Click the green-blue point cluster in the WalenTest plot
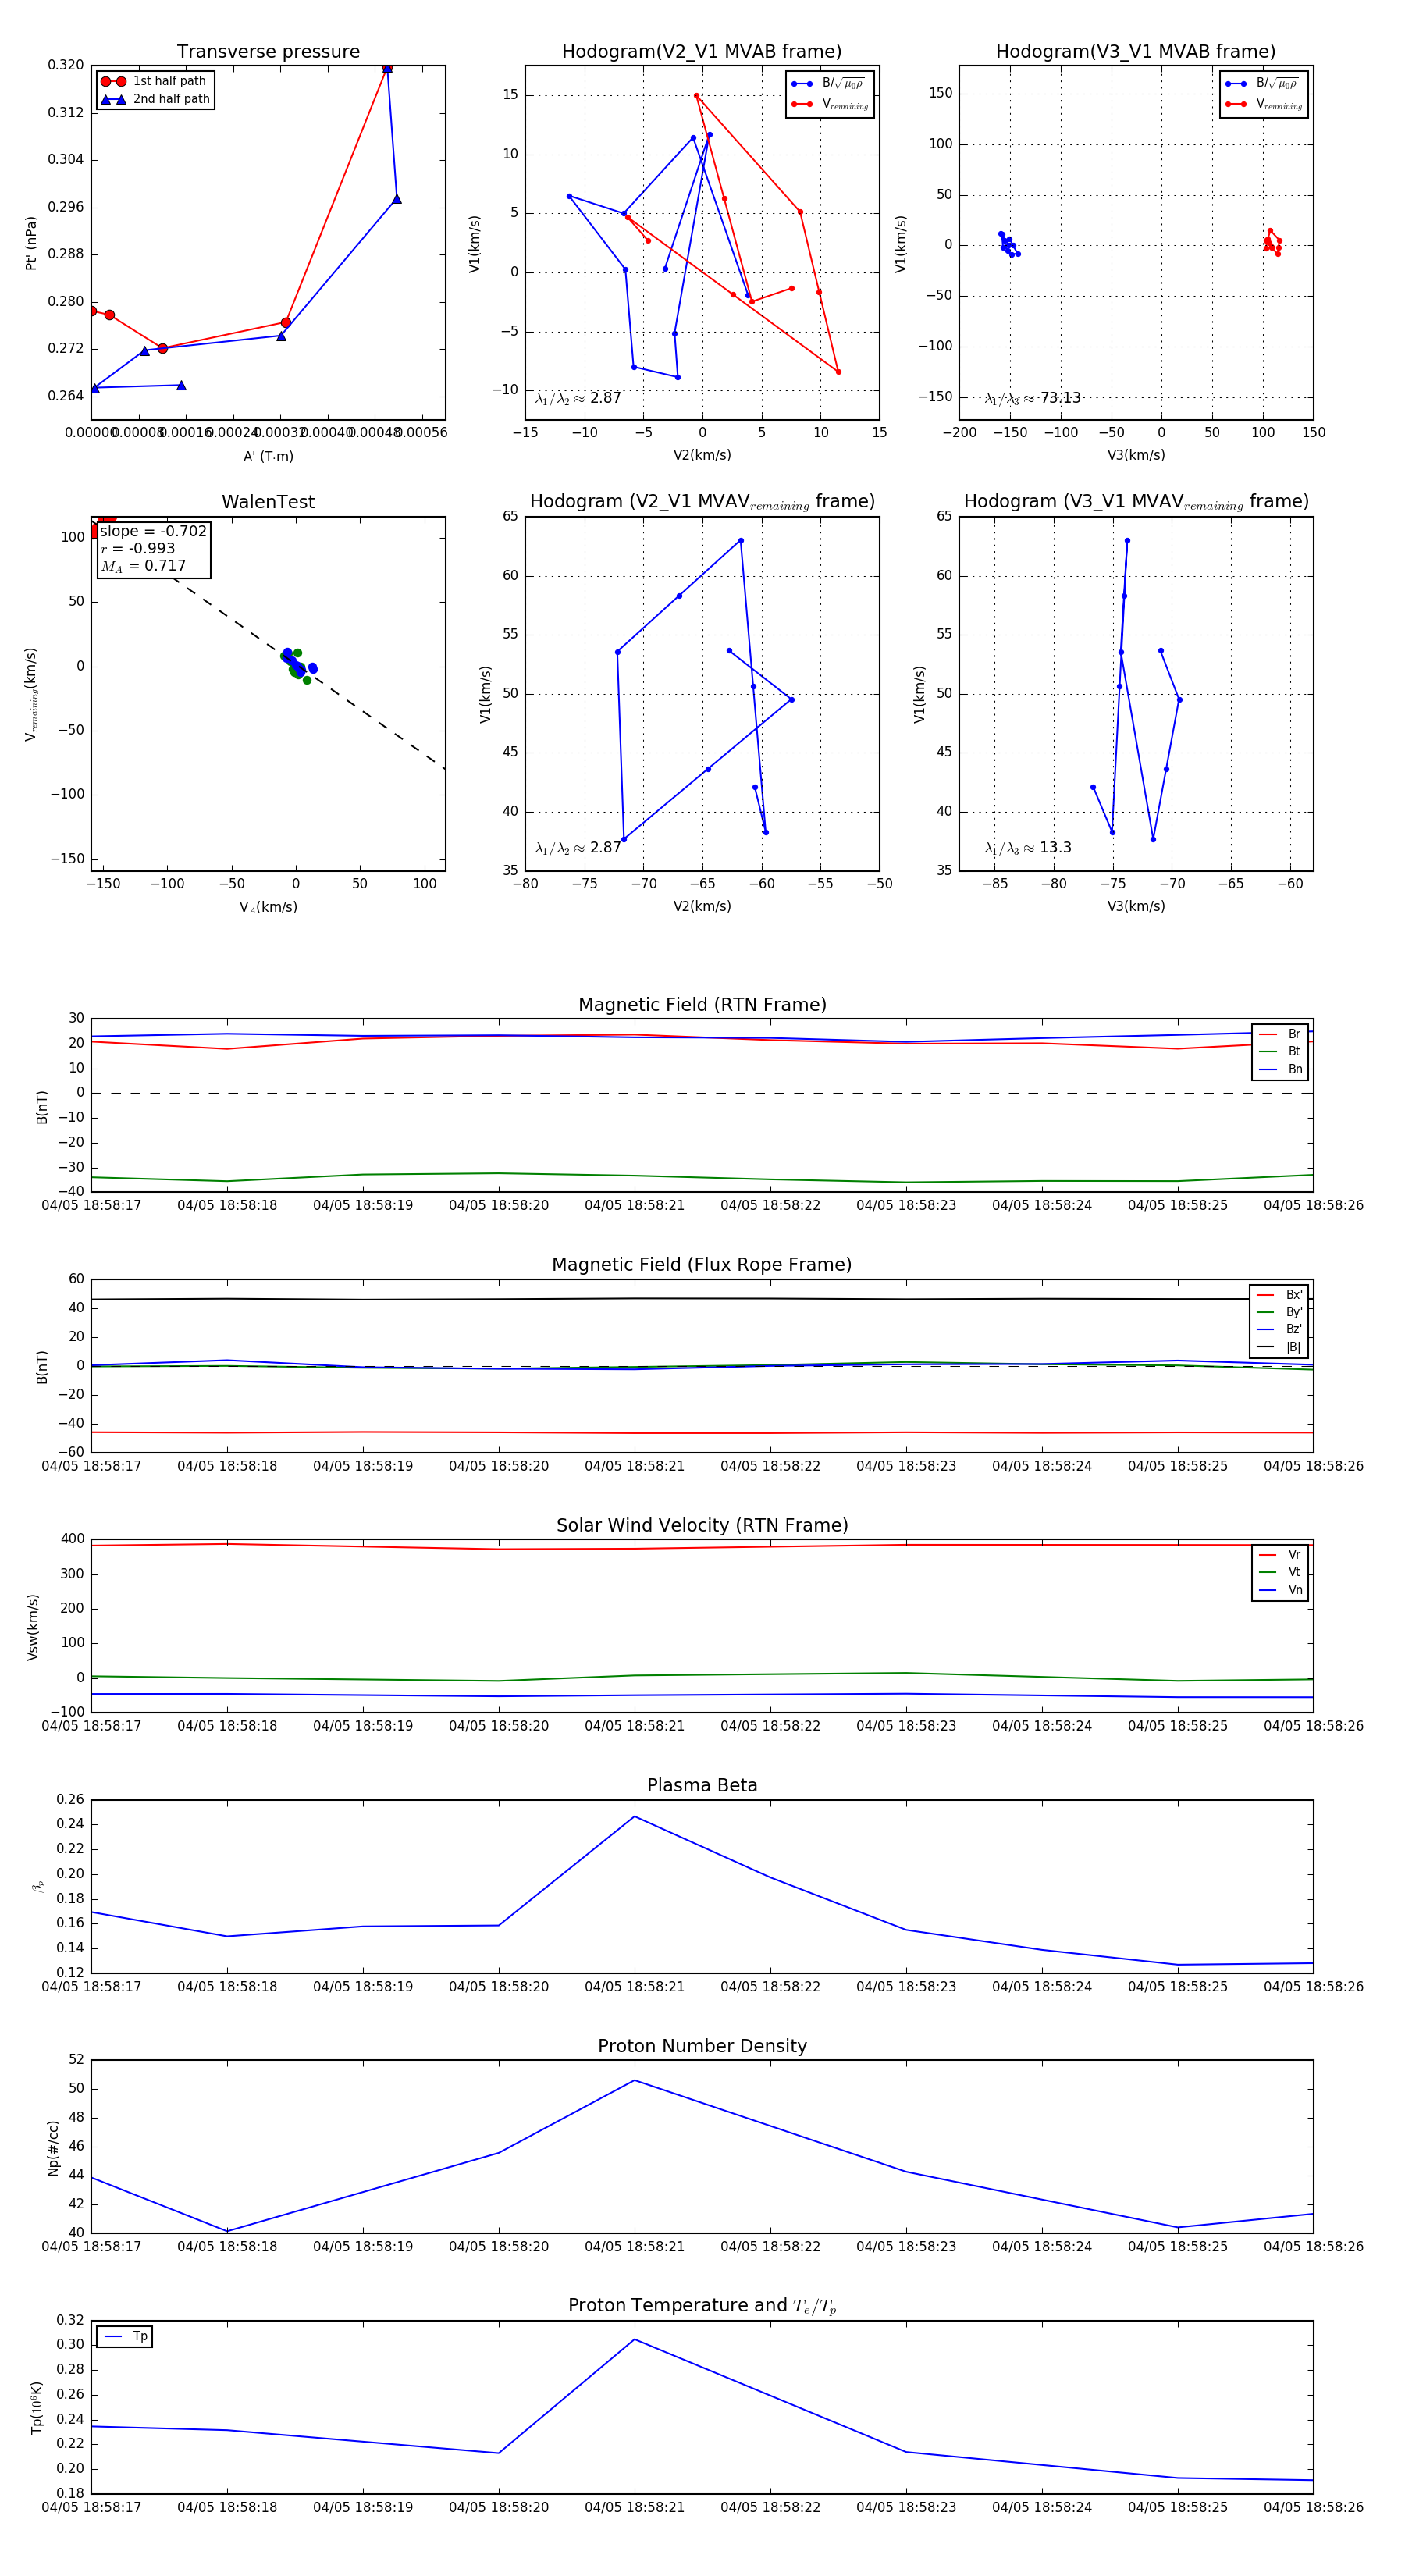This screenshot has height=2576, width=1405. 297,665
